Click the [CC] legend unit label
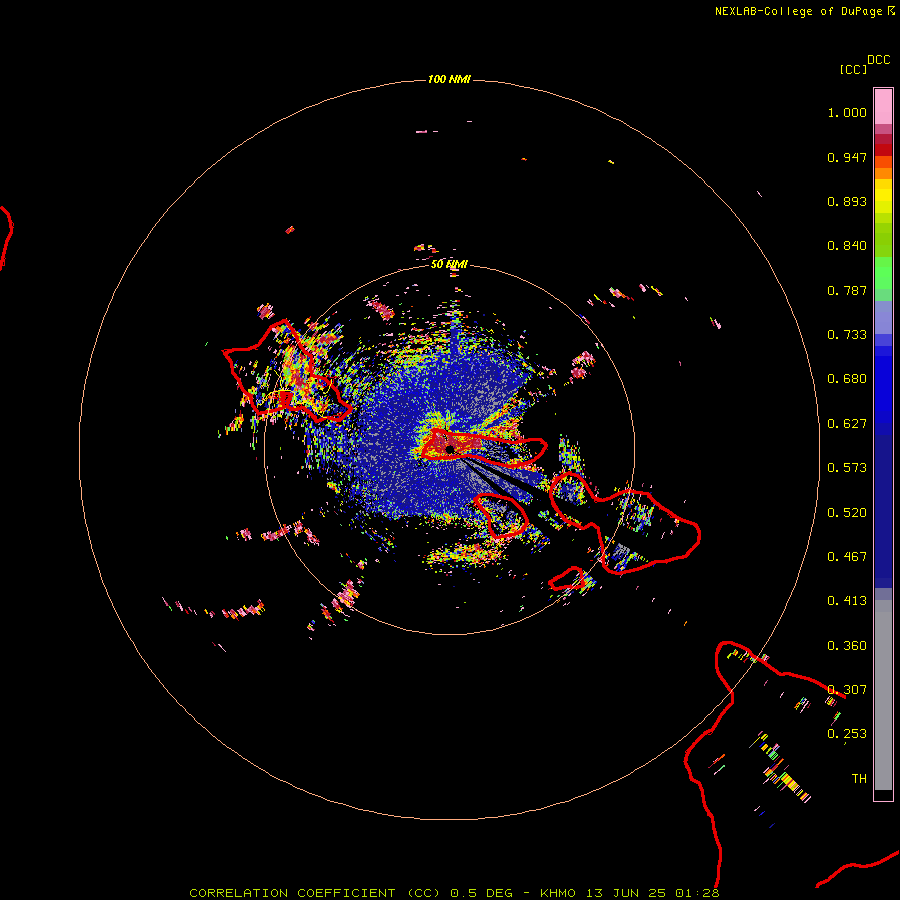This screenshot has height=900, width=900. [853, 69]
